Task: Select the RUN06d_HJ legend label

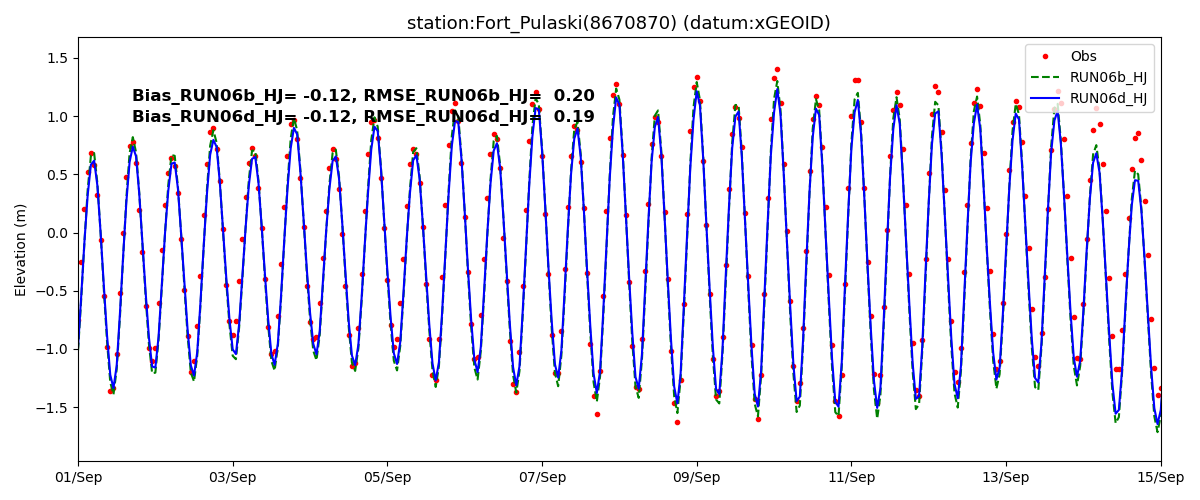Action: click(x=1108, y=98)
